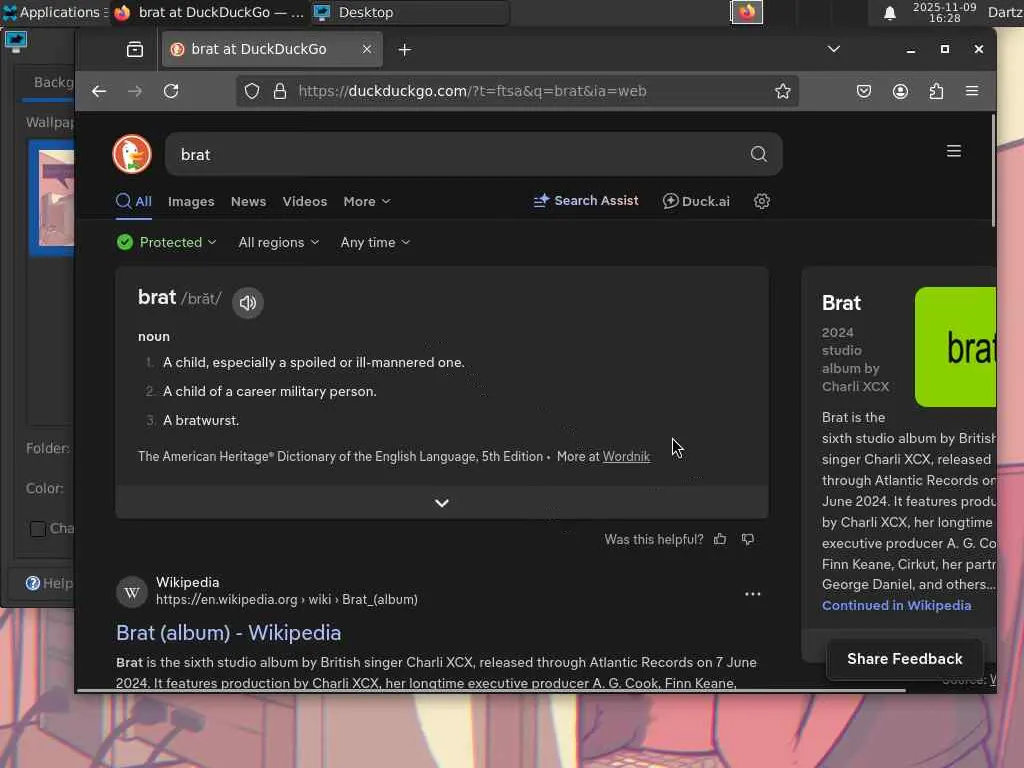This screenshot has width=1024, height=768.
Task: Open the DuckDuckGo hamburger menu
Action: (953, 152)
